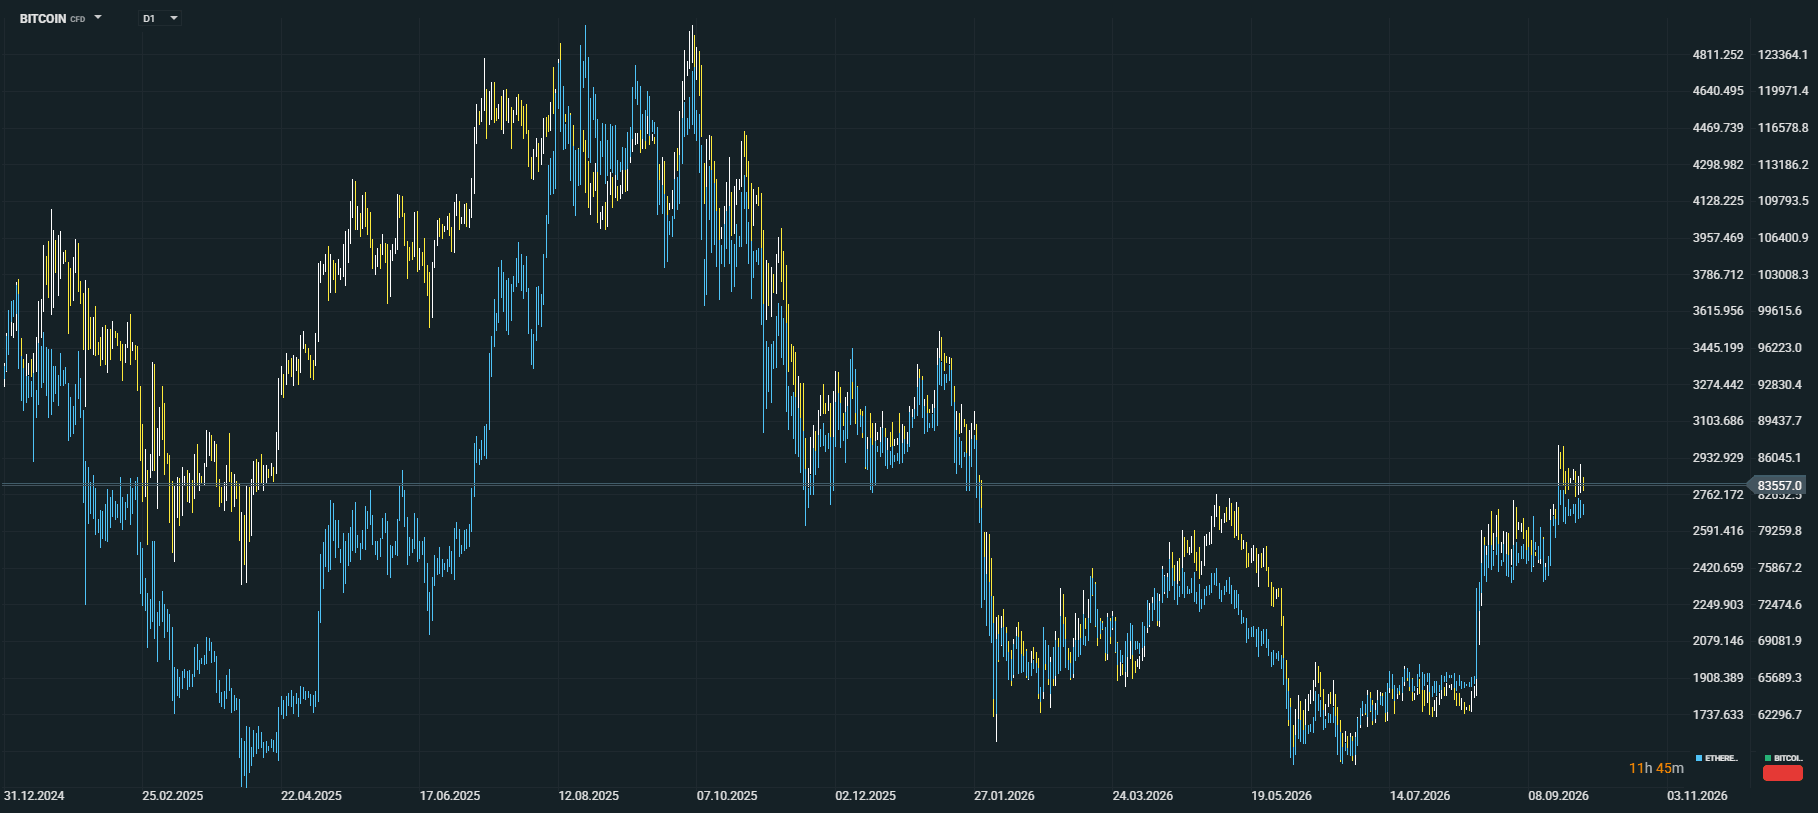Select the BITCOI.. legend label
Image resolution: width=1818 pixels, height=813 pixels.
(1789, 758)
